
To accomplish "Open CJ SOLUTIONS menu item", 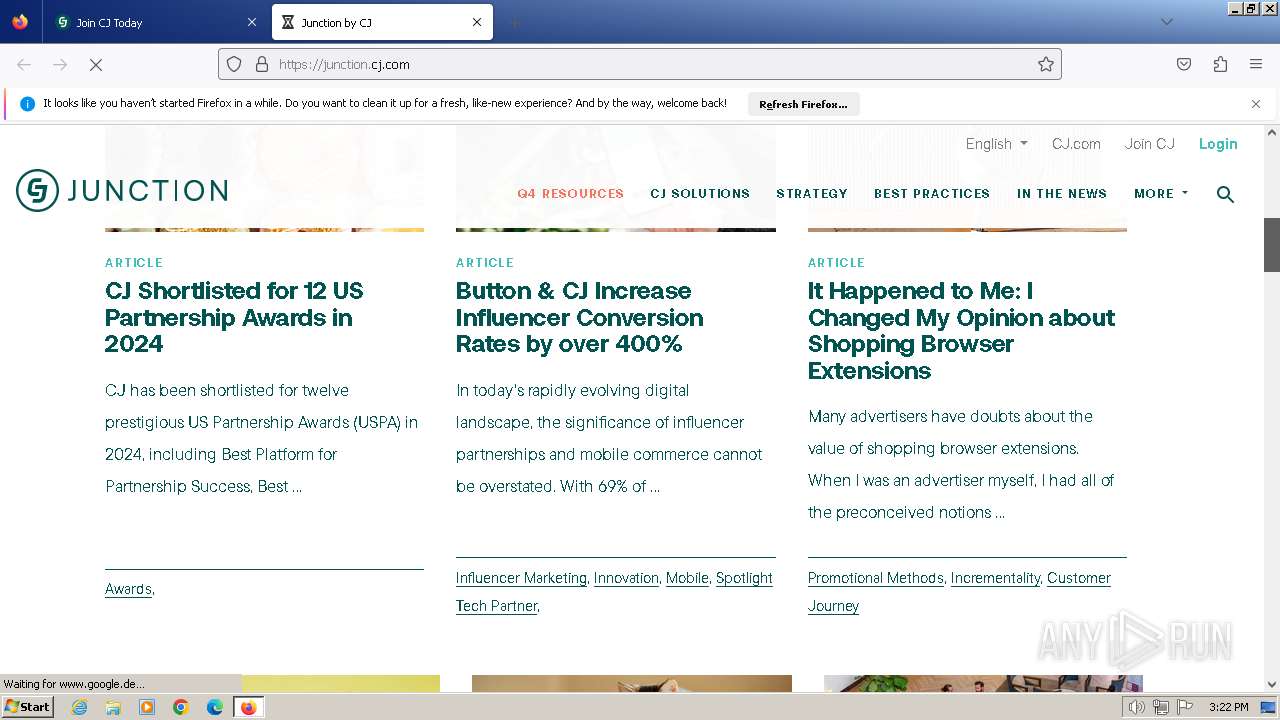I will 700,194.
